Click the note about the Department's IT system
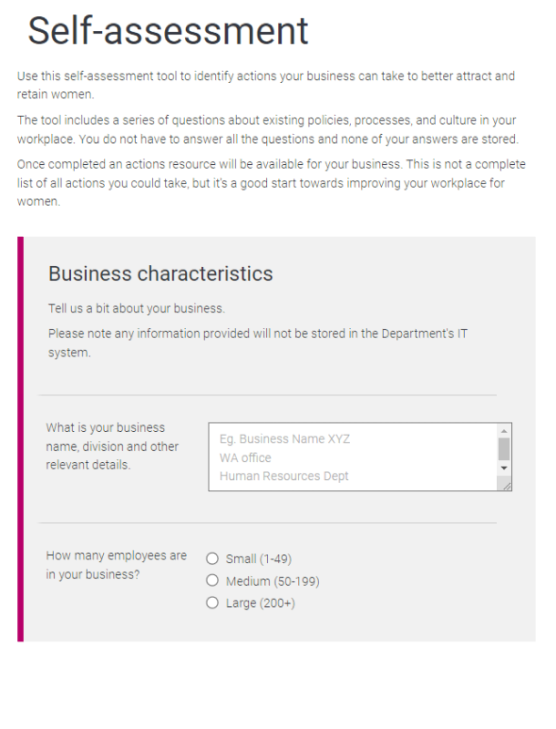Image resolution: width=556 pixels, height=729 pixels. coord(258,343)
